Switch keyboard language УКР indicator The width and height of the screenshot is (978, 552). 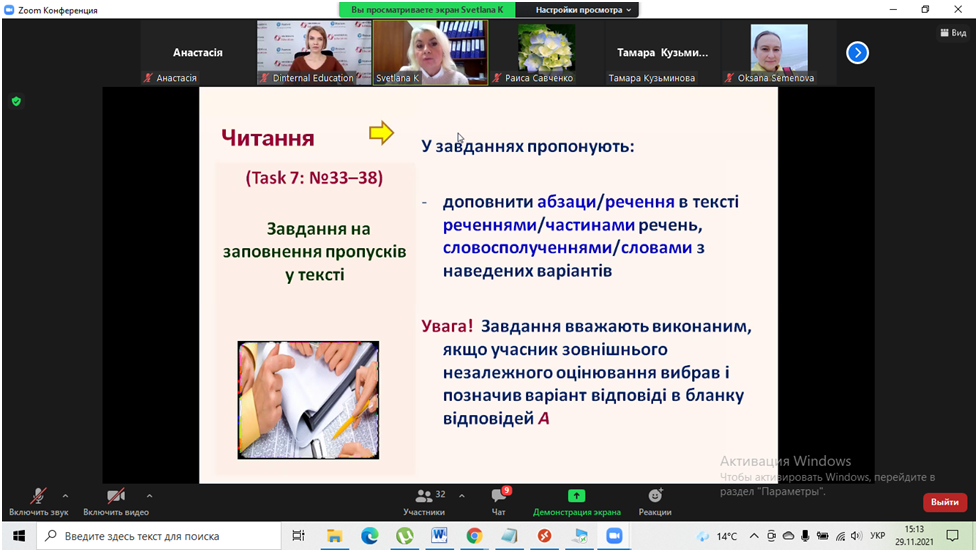pos(878,536)
